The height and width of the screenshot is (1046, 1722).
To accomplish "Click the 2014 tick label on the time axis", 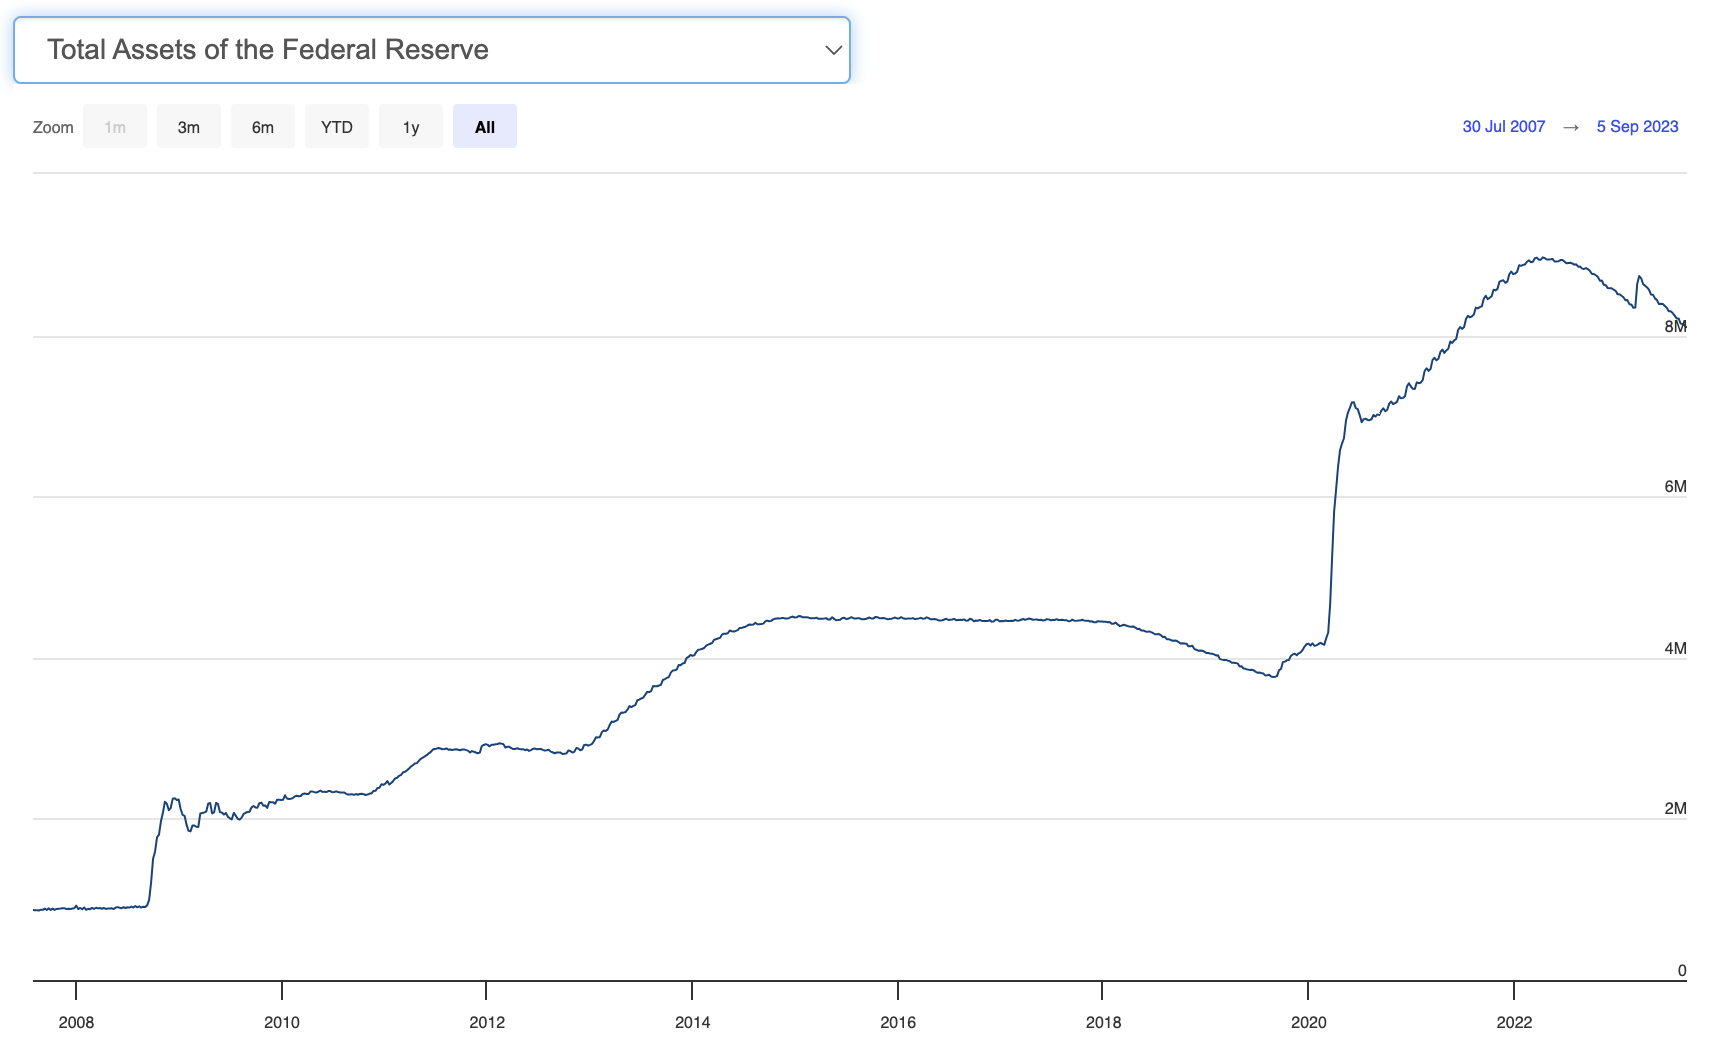I will coord(692,1022).
